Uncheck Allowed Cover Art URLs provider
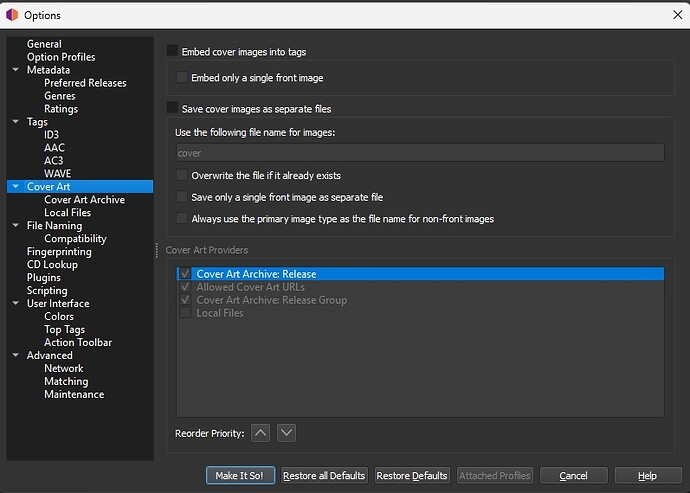 tap(185, 287)
